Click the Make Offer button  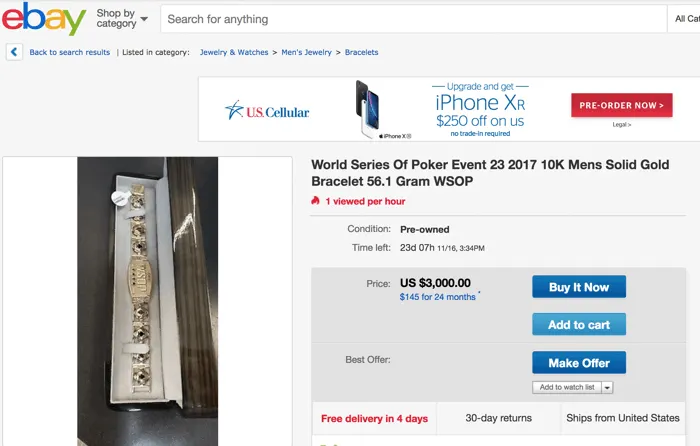click(579, 362)
